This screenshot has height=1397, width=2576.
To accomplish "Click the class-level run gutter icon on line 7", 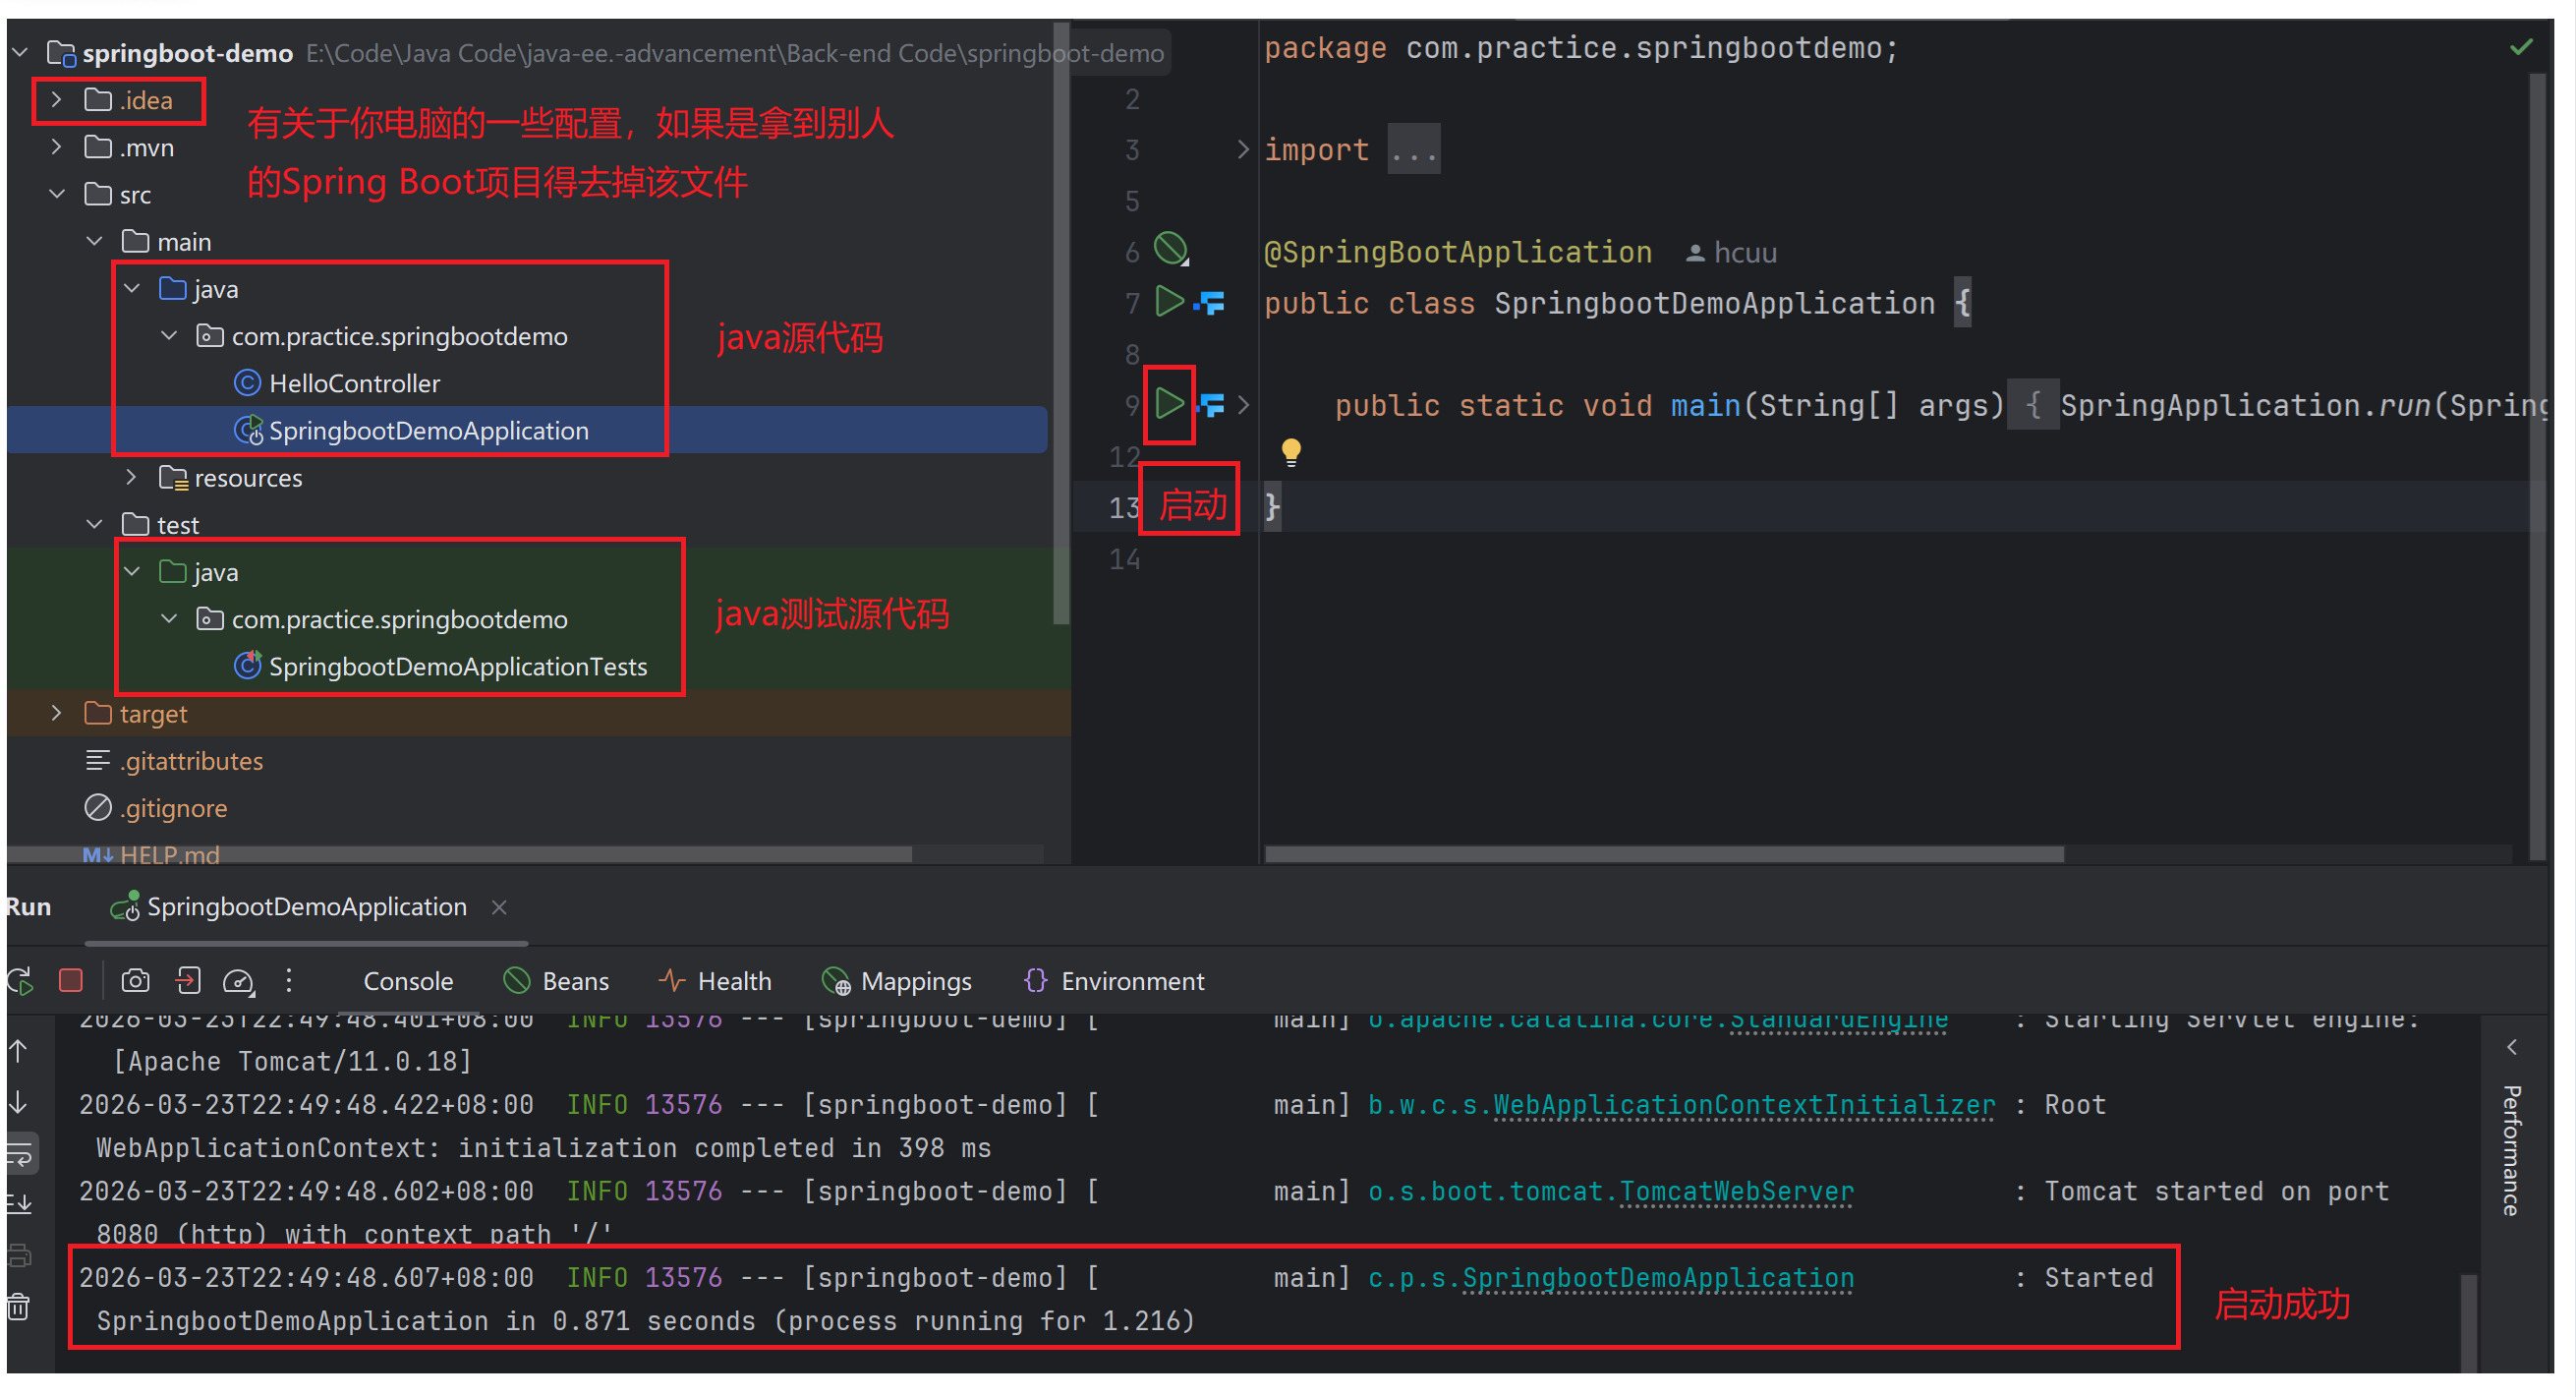I will [x=1168, y=301].
